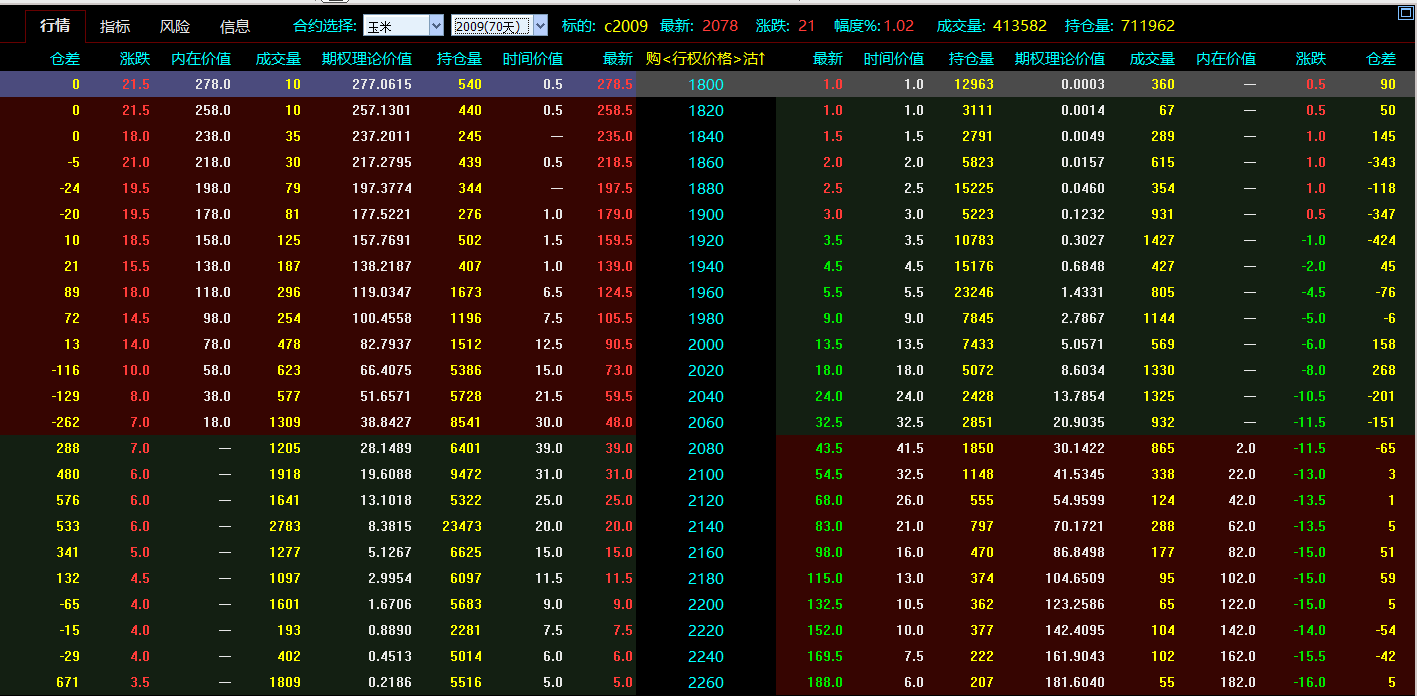Select strike price 1980
Screen dimensions: 1417x696
[706, 318]
